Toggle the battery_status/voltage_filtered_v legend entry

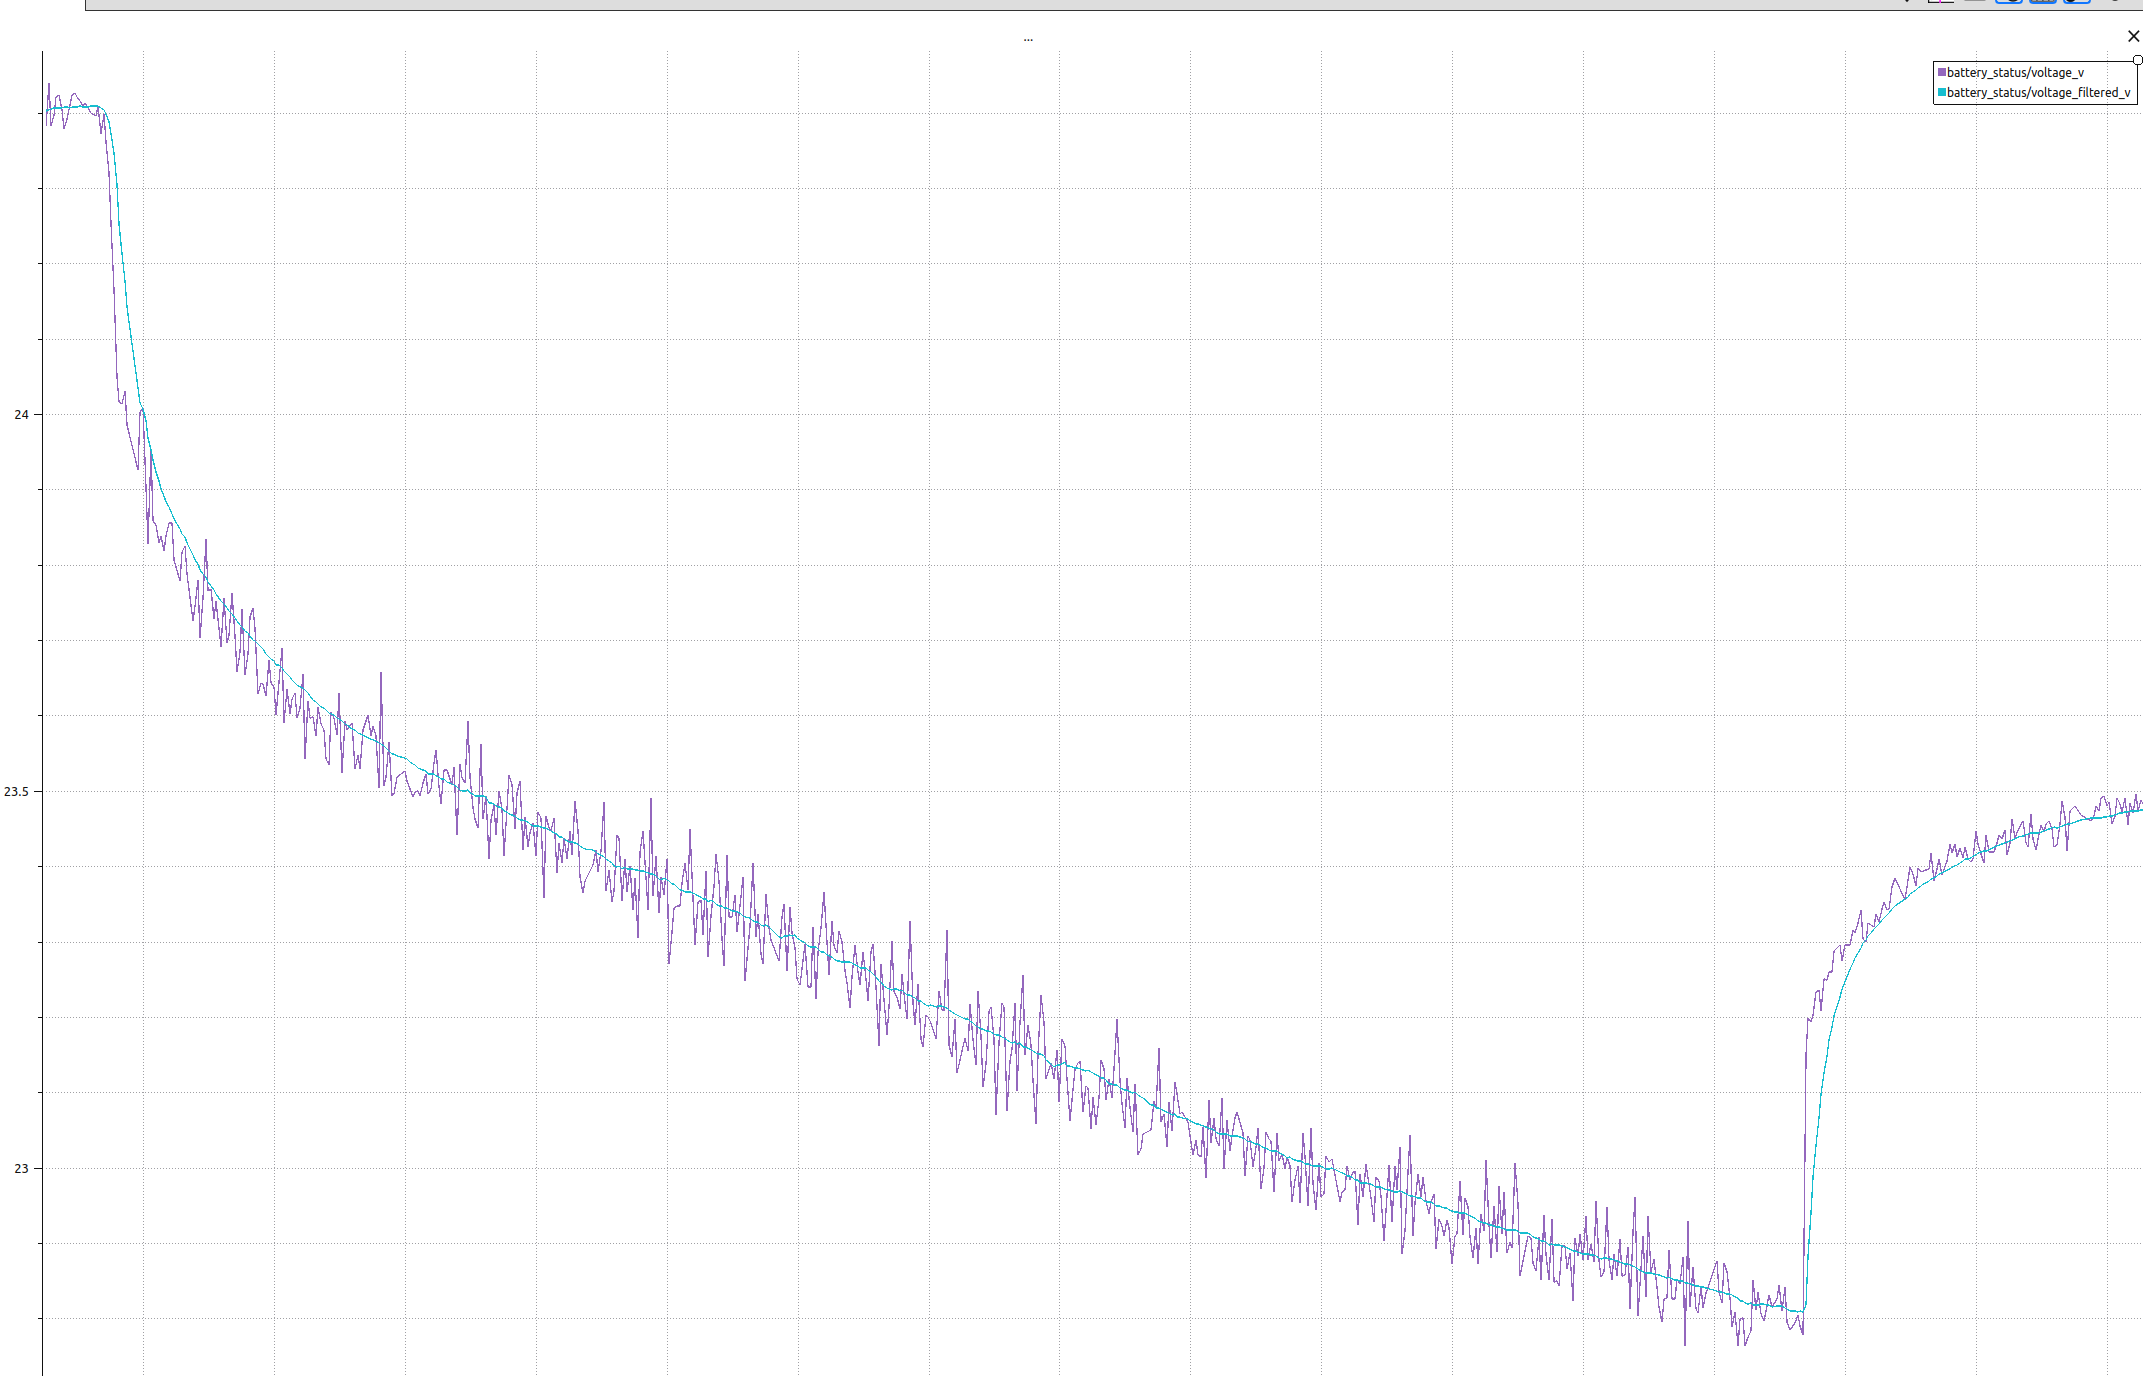(x=2037, y=93)
